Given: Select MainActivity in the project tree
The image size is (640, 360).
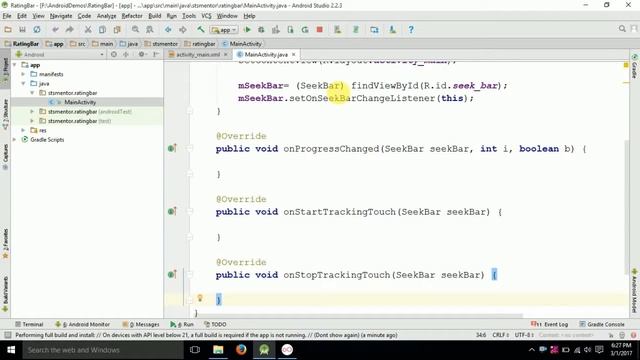Looking at the screenshot, I should [x=80, y=102].
